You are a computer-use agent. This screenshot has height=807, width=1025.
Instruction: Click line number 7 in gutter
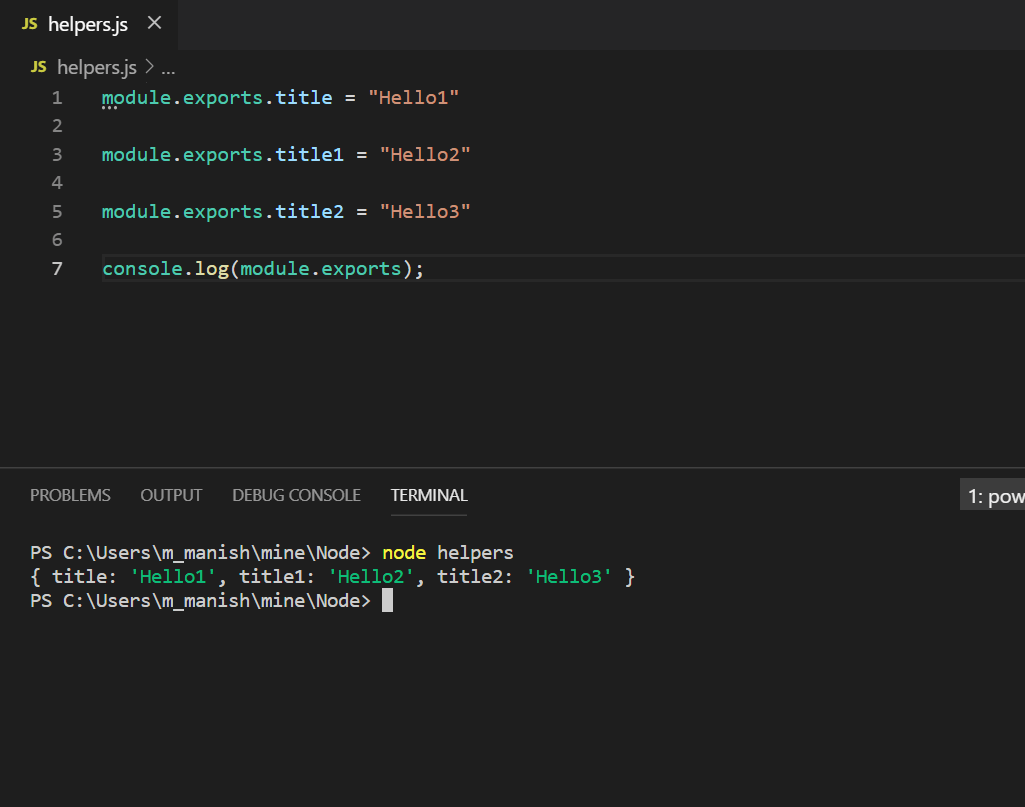point(57,269)
